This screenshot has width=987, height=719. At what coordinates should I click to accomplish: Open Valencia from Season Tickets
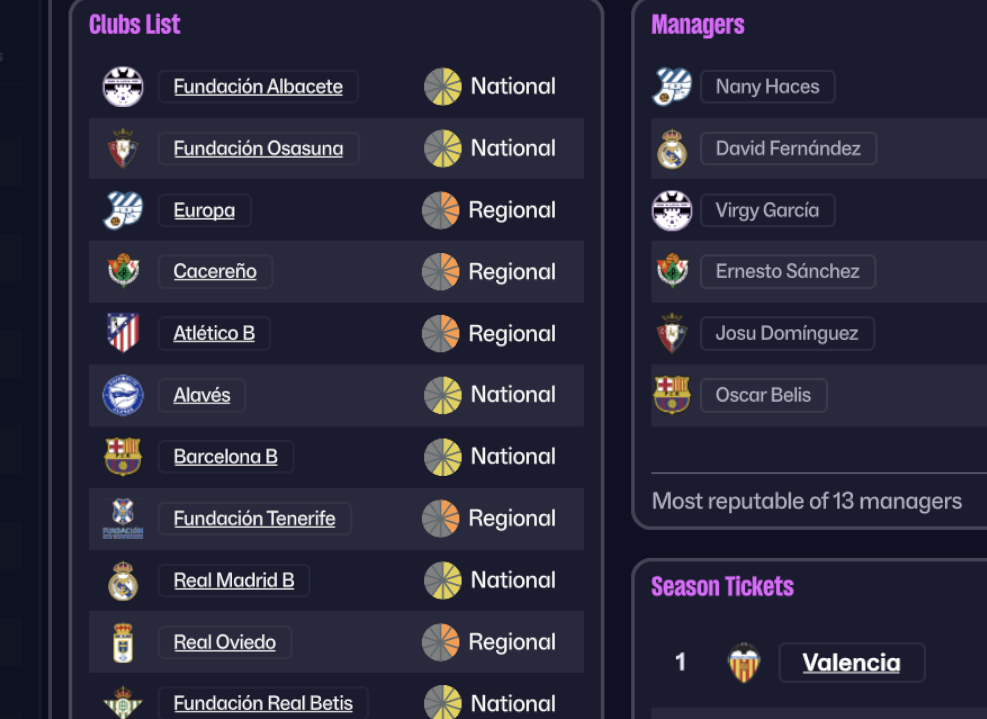pos(851,663)
